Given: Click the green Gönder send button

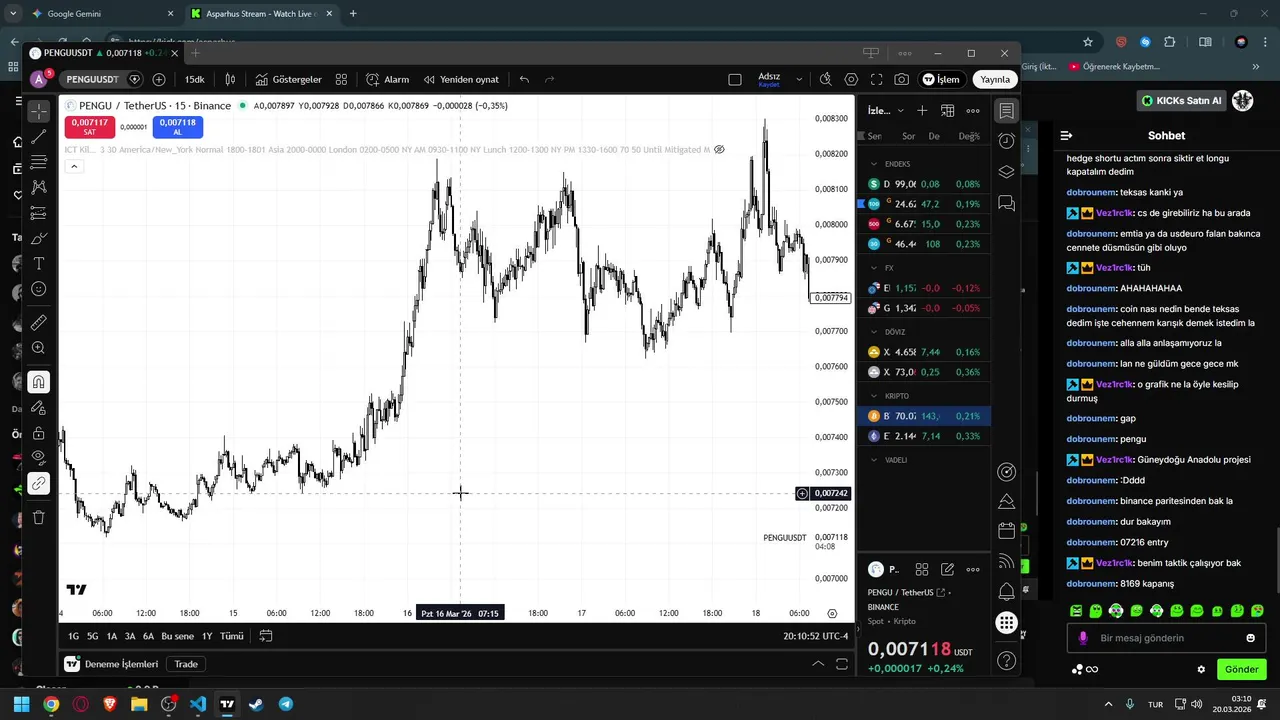Looking at the screenshot, I should click(x=1242, y=669).
